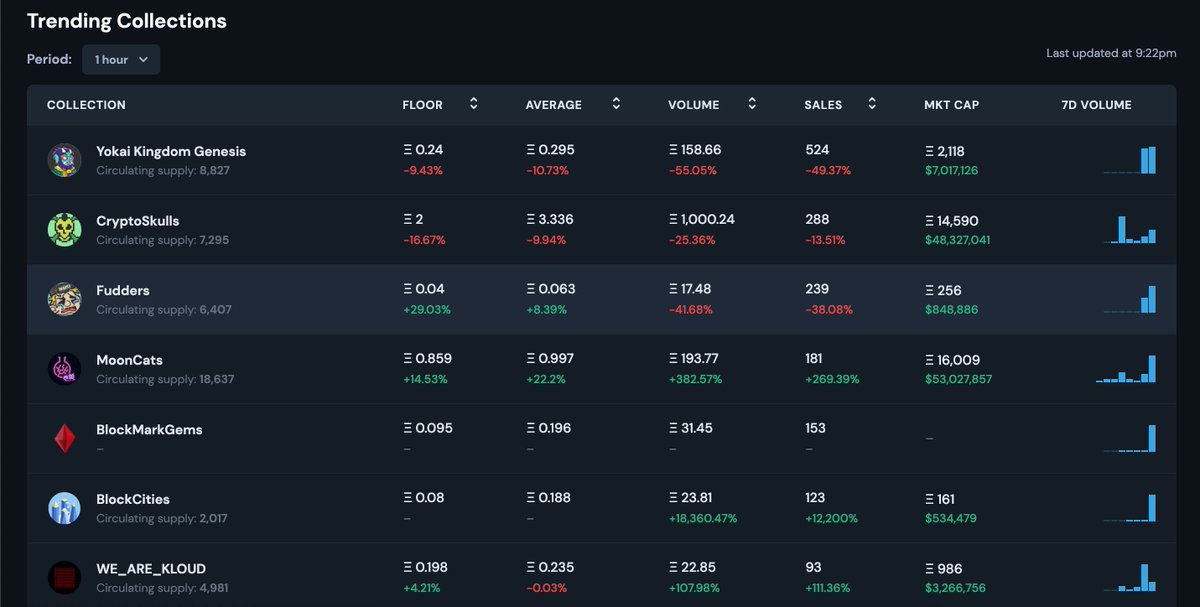Select WE_ARE_KLOUD average Ξ 0.235
The height and width of the screenshot is (607, 1200).
pos(550,568)
